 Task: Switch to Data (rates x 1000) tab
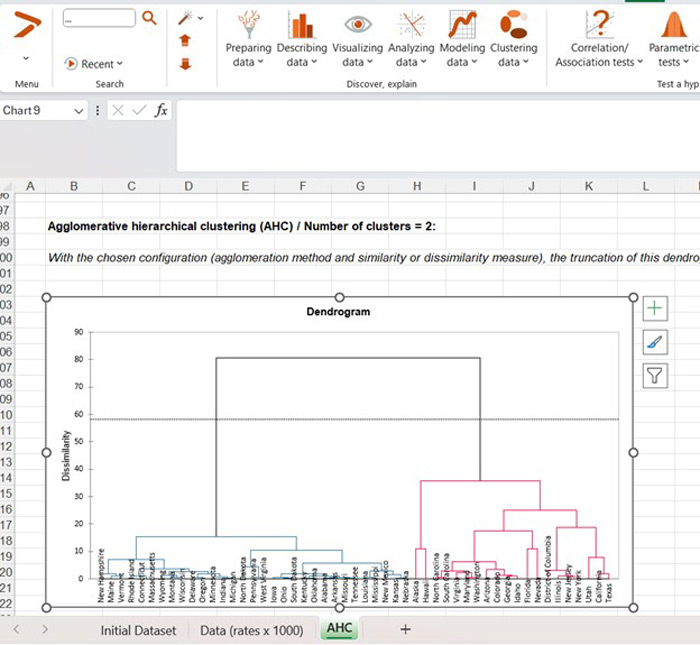click(x=251, y=630)
